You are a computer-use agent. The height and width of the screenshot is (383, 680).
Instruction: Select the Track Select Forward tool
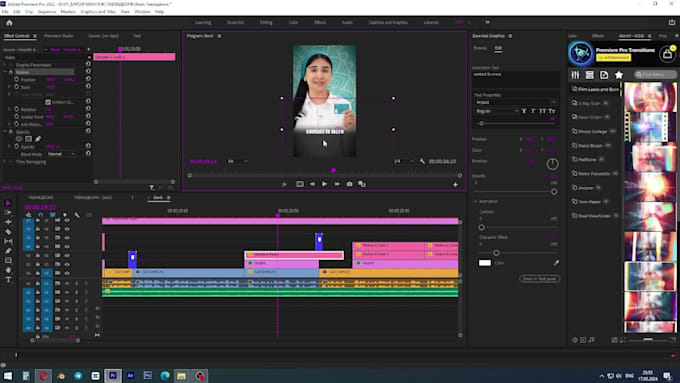click(x=8, y=213)
